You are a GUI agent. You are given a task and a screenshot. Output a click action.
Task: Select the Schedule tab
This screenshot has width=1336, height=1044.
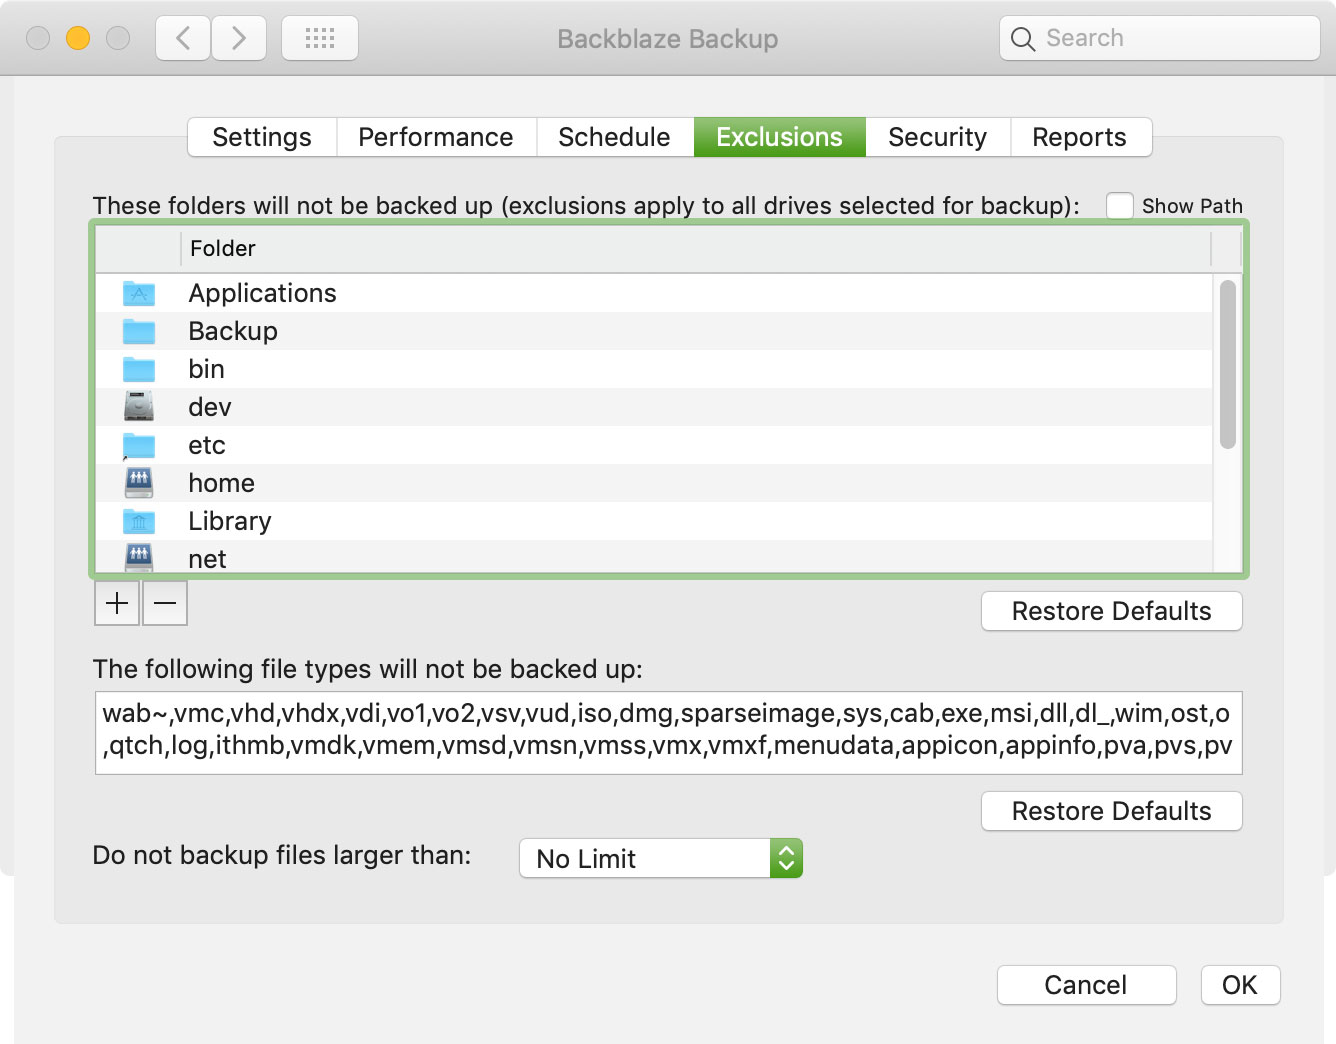[x=614, y=137]
